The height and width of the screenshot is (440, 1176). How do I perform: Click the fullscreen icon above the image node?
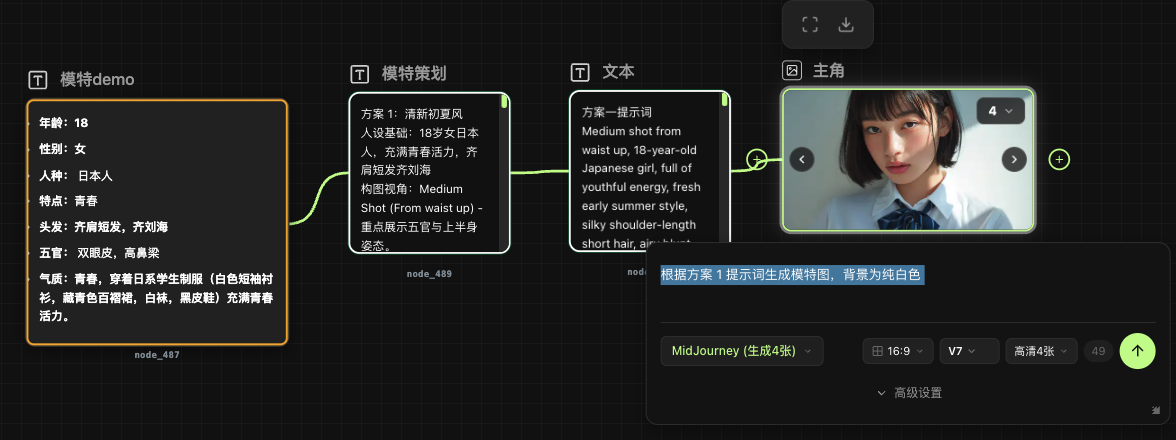tap(811, 25)
